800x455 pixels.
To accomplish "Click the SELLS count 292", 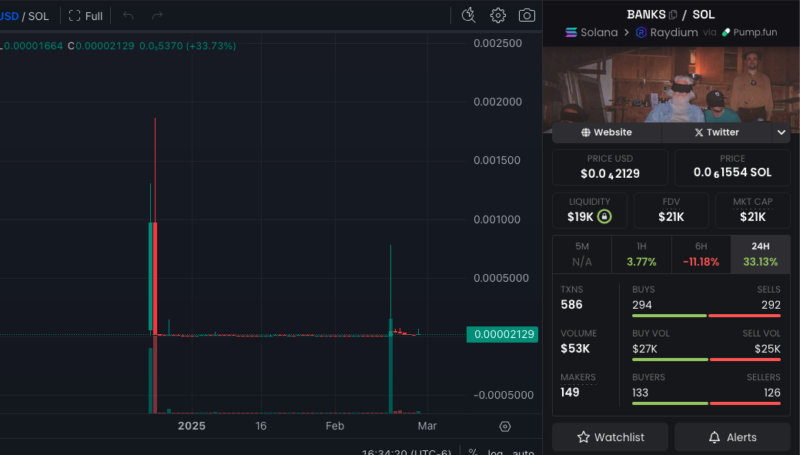I will (771, 305).
